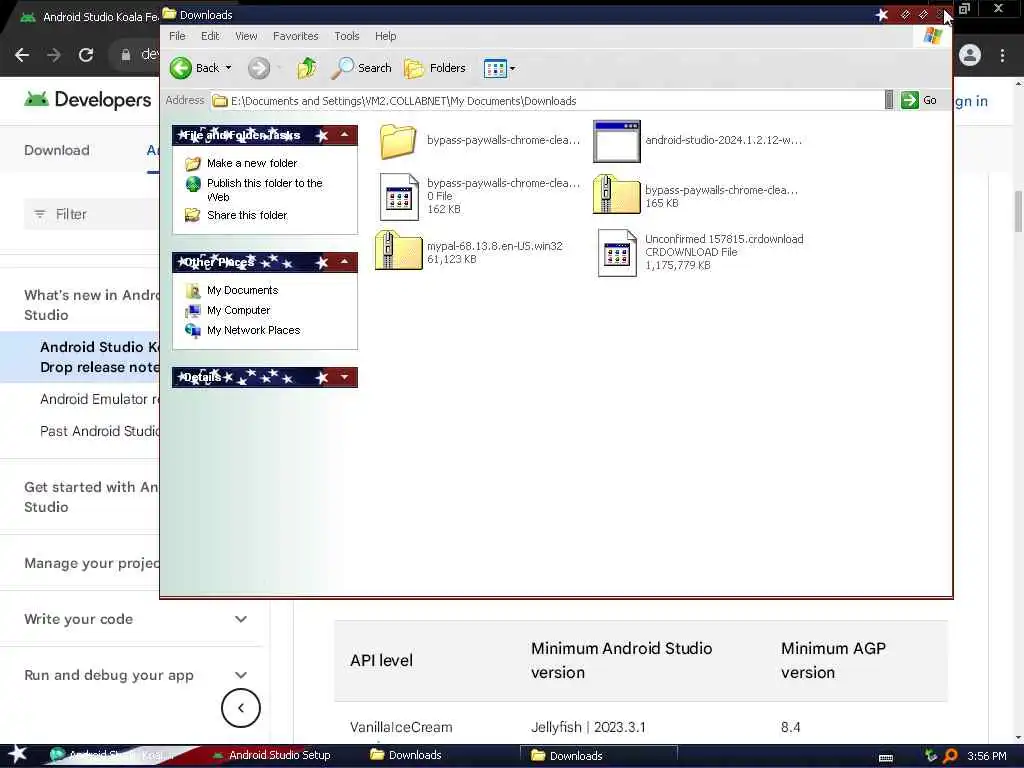This screenshot has height=768, width=1024.
Task: Switch to Android Studio Setup taskbar item
Action: 272,755
